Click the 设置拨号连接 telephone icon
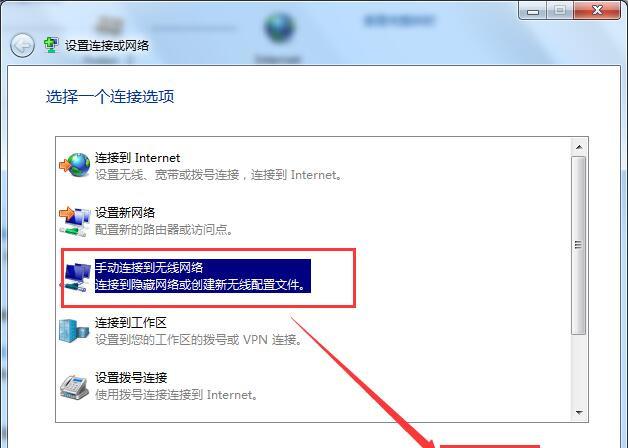The height and width of the screenshot is (448, 628). pyautogui.click(x=74, y=387)
